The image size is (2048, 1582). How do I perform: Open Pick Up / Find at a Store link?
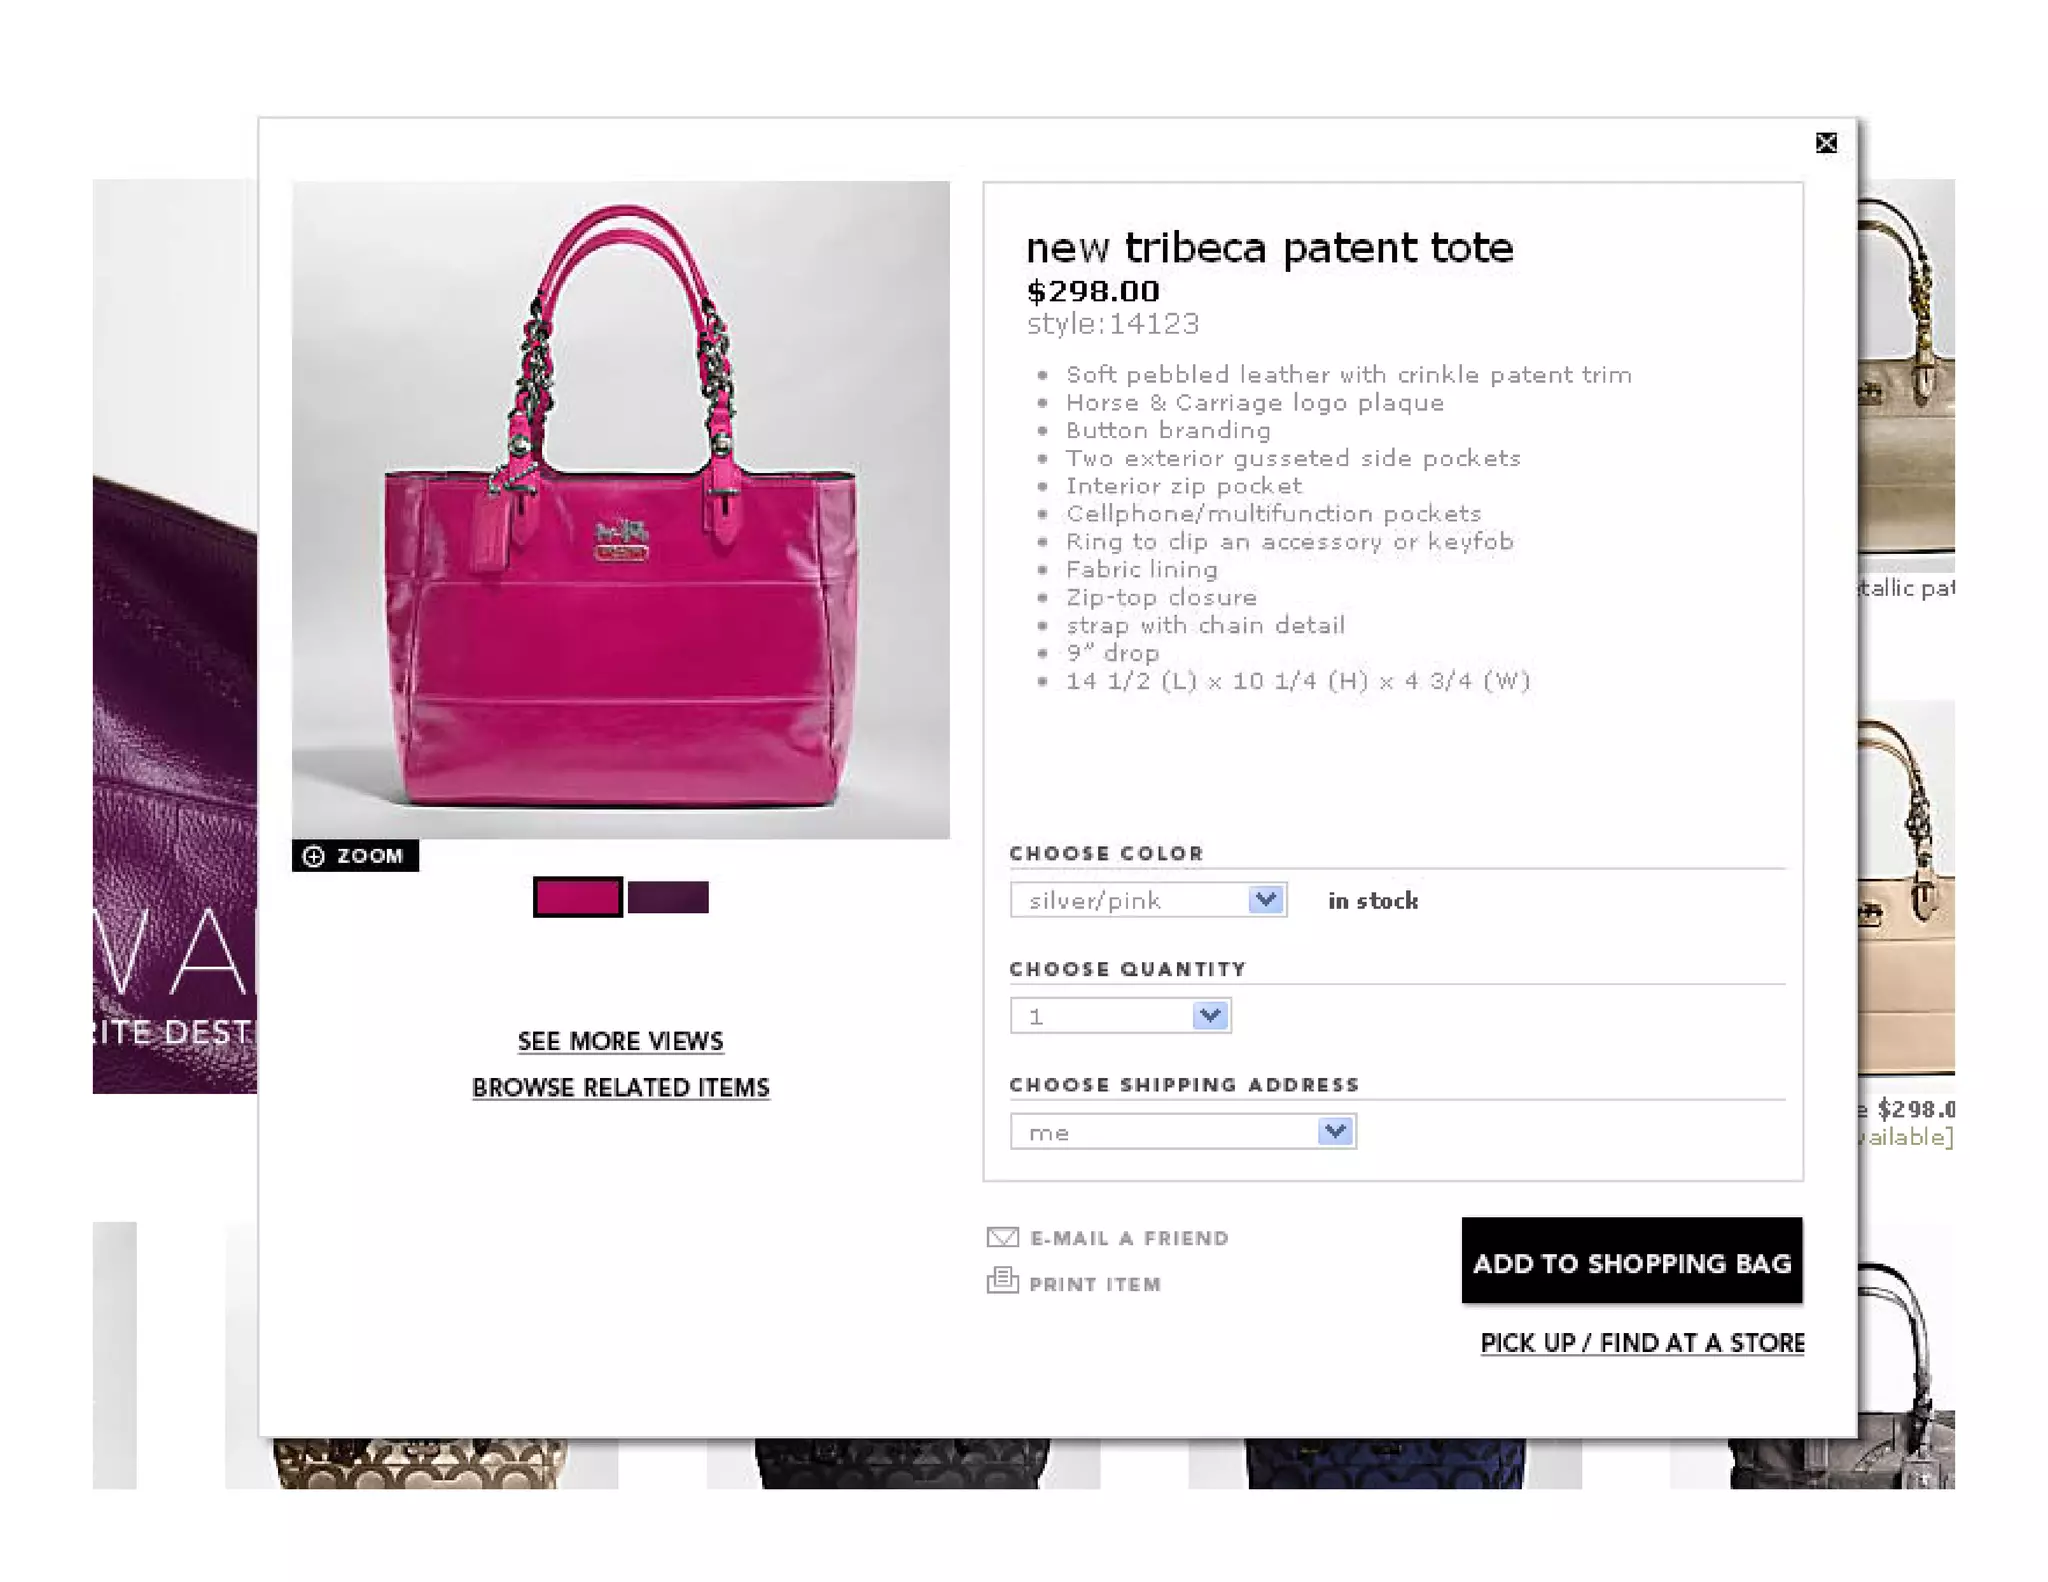click(x=1642, y=1343)
